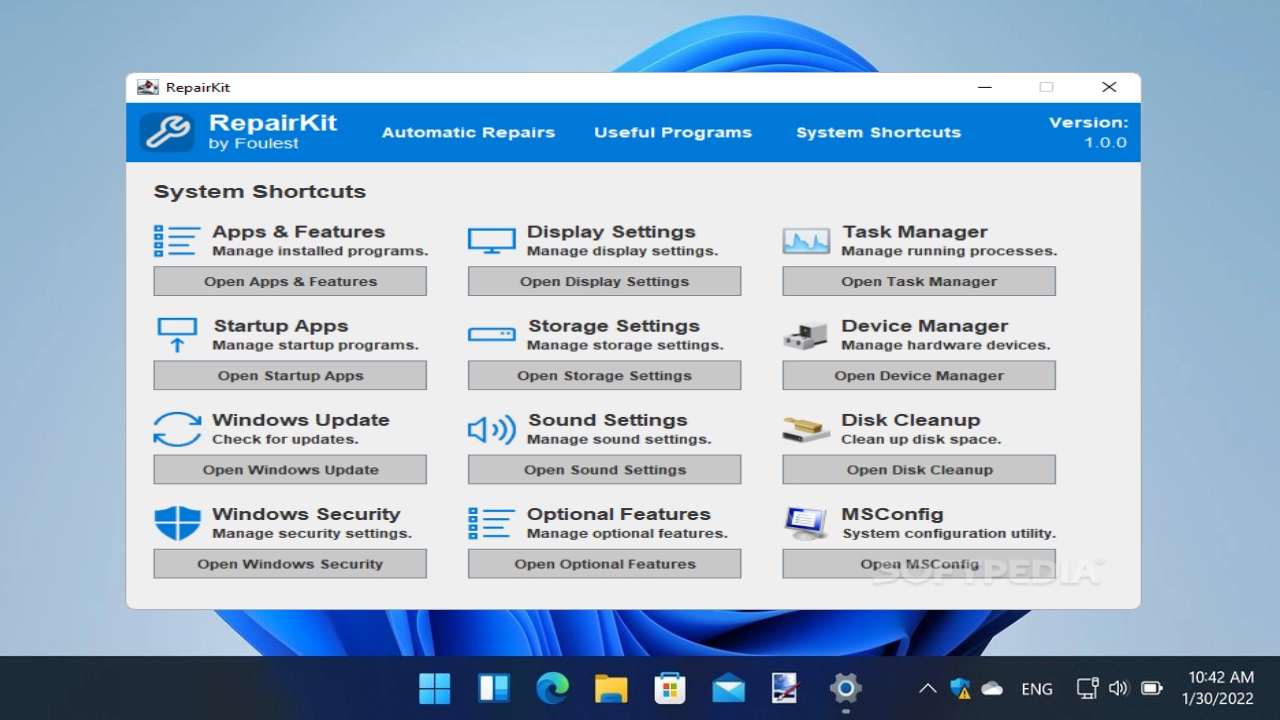
Task: Click the Open Startup Apps button
Action: 290,375
